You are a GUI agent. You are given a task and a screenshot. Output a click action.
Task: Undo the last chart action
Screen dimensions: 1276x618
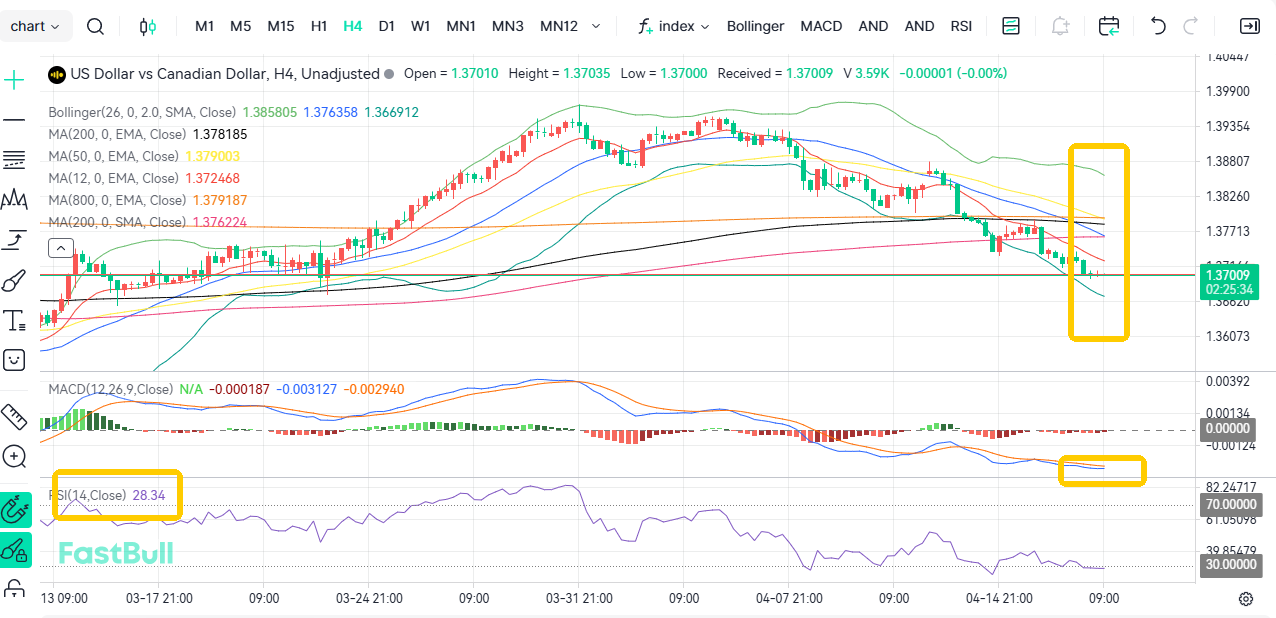[1157, 27]
